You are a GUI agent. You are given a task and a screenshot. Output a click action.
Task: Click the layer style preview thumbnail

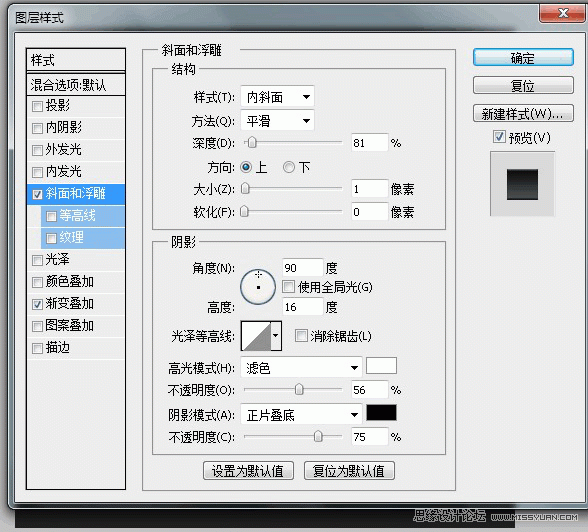click(522, 184)
